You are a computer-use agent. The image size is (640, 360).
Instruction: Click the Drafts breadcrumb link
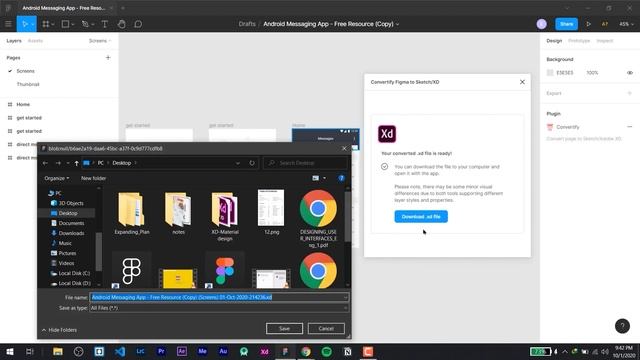pos(247,24)
